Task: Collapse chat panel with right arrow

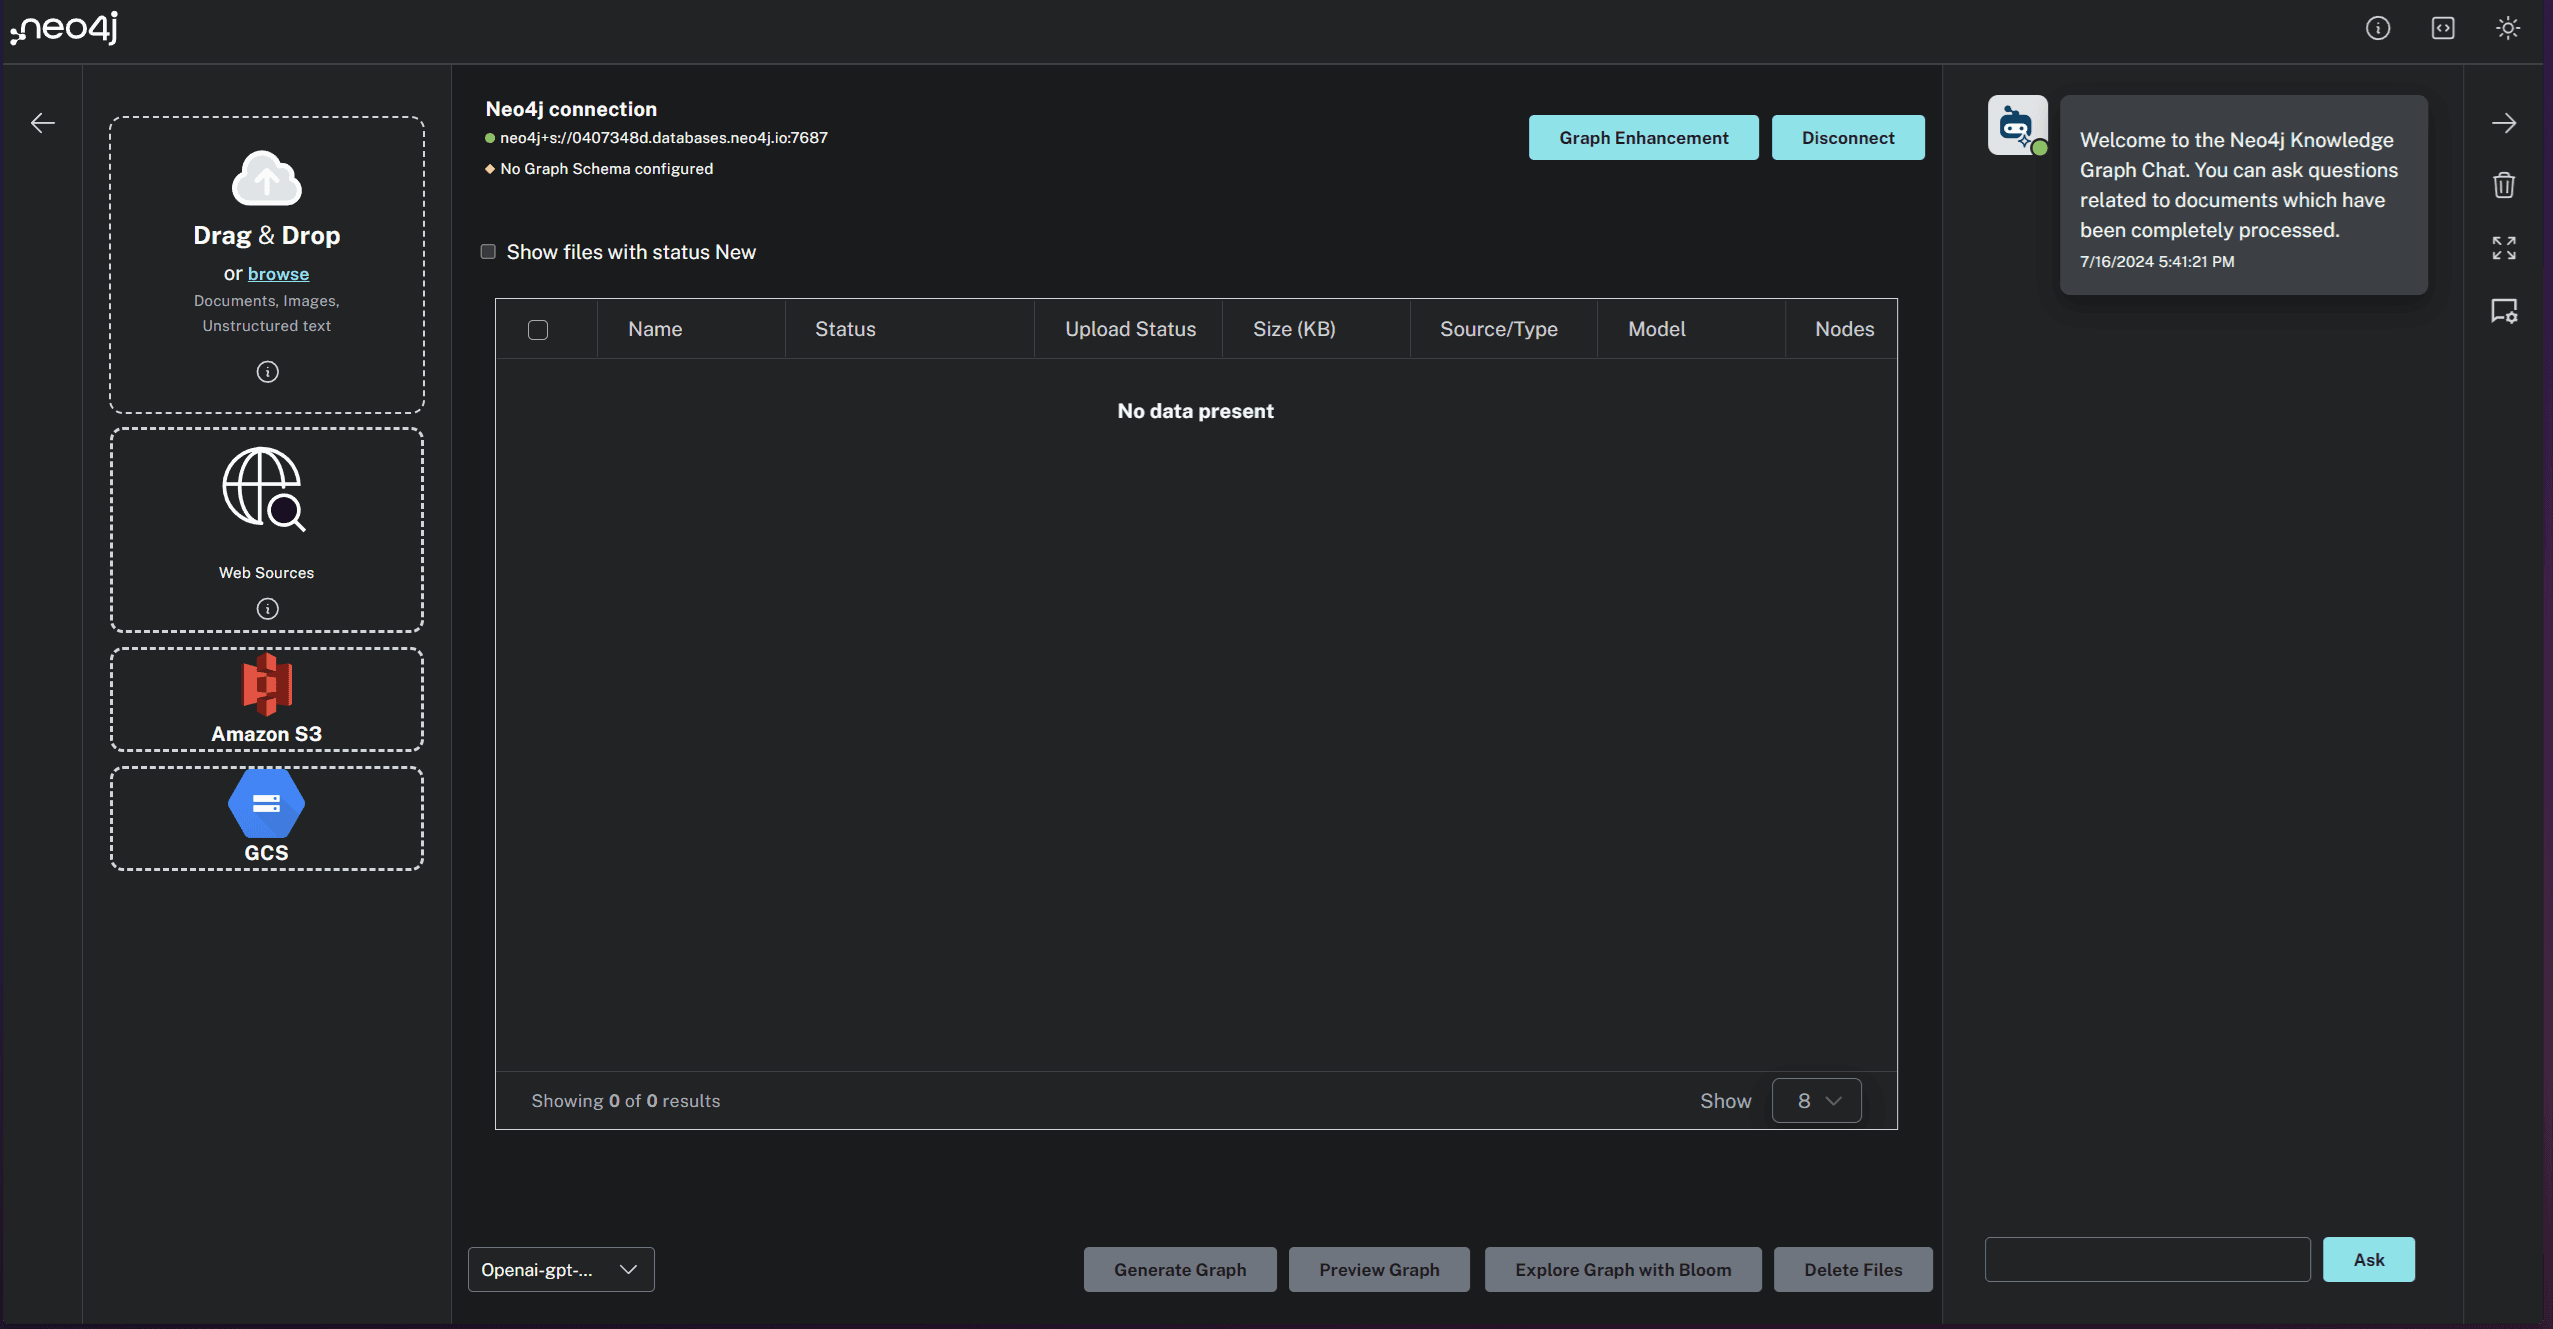Action: (2504, 123)
